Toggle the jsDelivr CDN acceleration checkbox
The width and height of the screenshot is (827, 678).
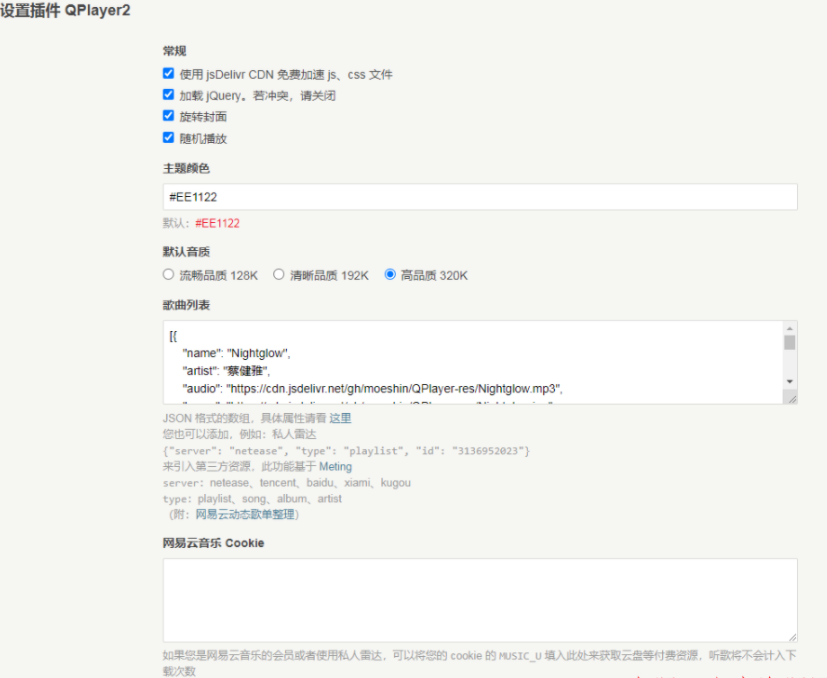point(168,74)
